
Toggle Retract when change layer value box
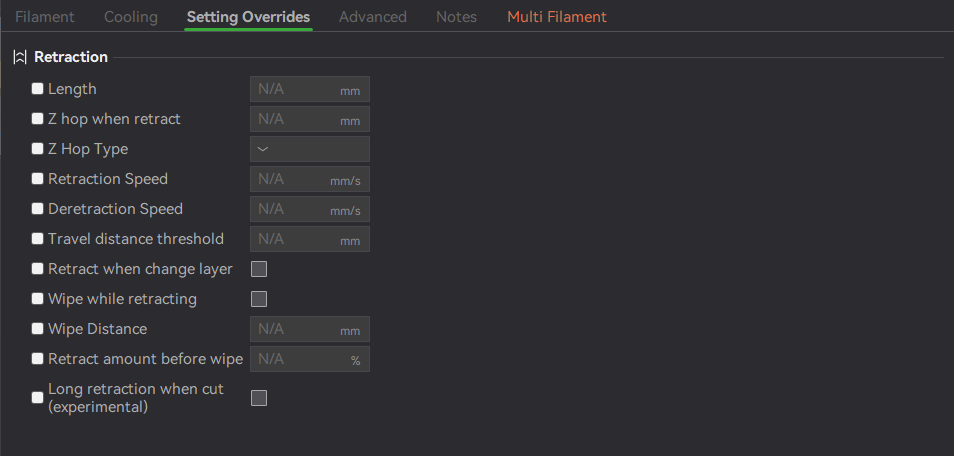259,269
